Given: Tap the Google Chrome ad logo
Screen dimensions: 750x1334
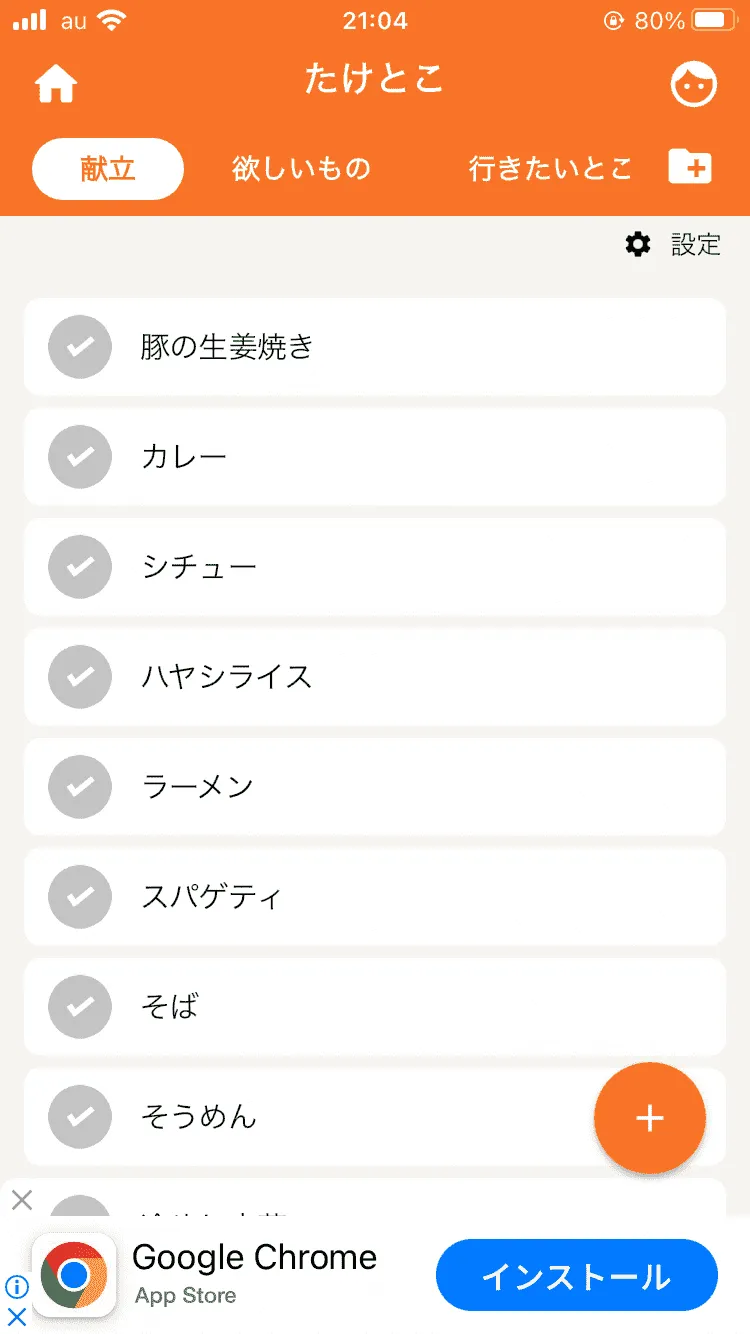Looking at the screenshot, I should pos(74,1275).
